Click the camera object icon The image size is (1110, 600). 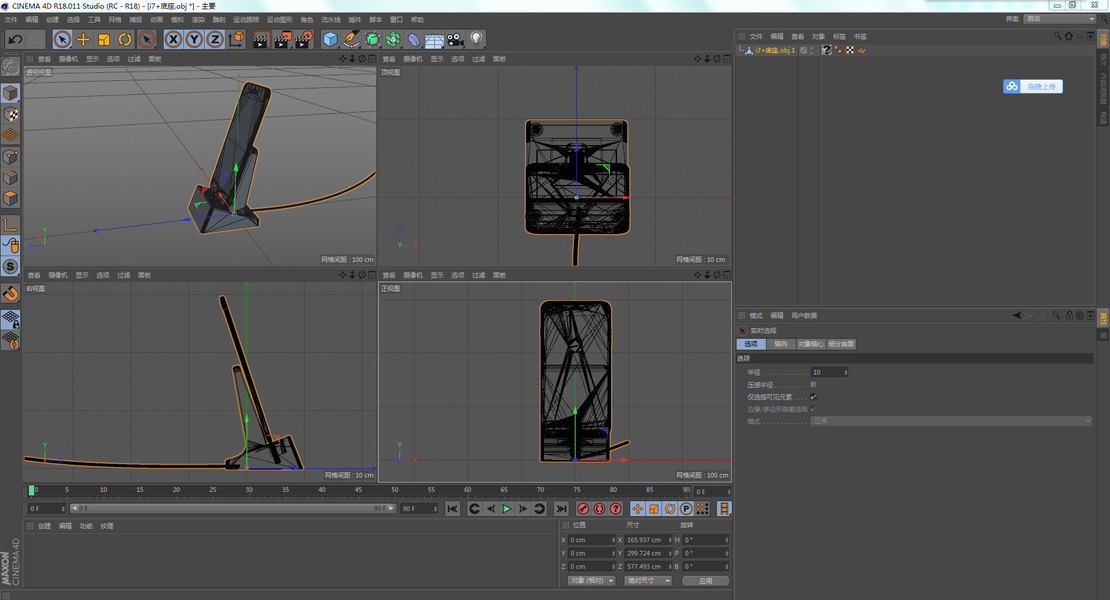coord(455,39)
